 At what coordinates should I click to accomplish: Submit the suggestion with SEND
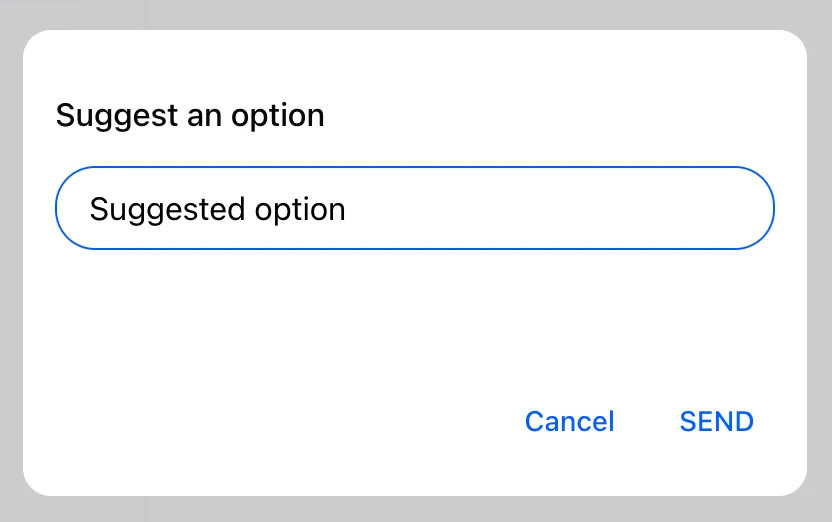click(x=716, y=421)
